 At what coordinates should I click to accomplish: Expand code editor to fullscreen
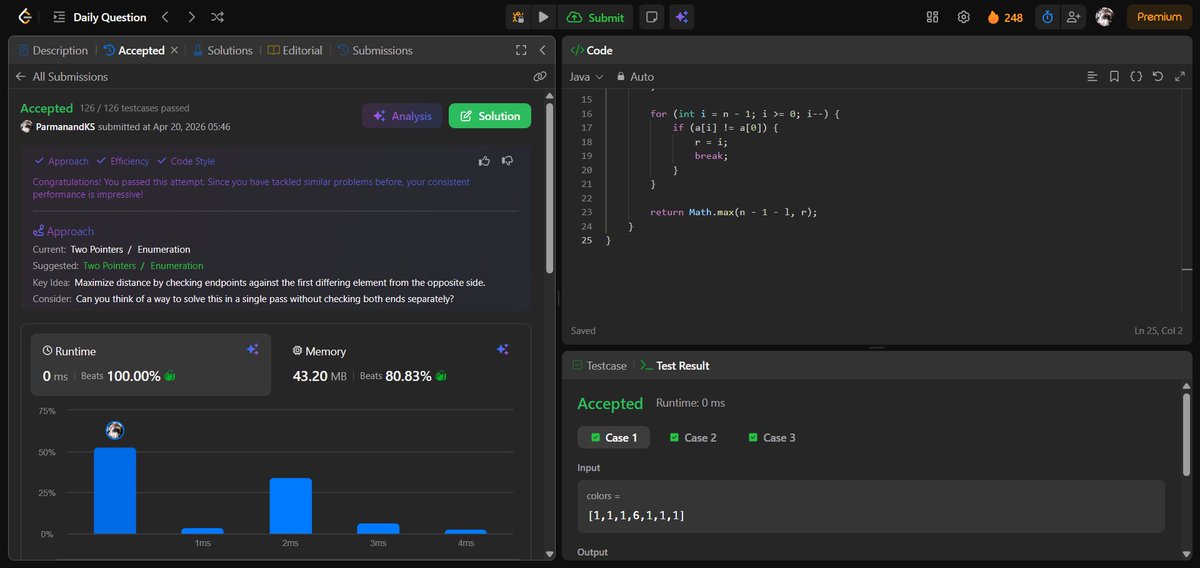click(x=1178, y=76)
